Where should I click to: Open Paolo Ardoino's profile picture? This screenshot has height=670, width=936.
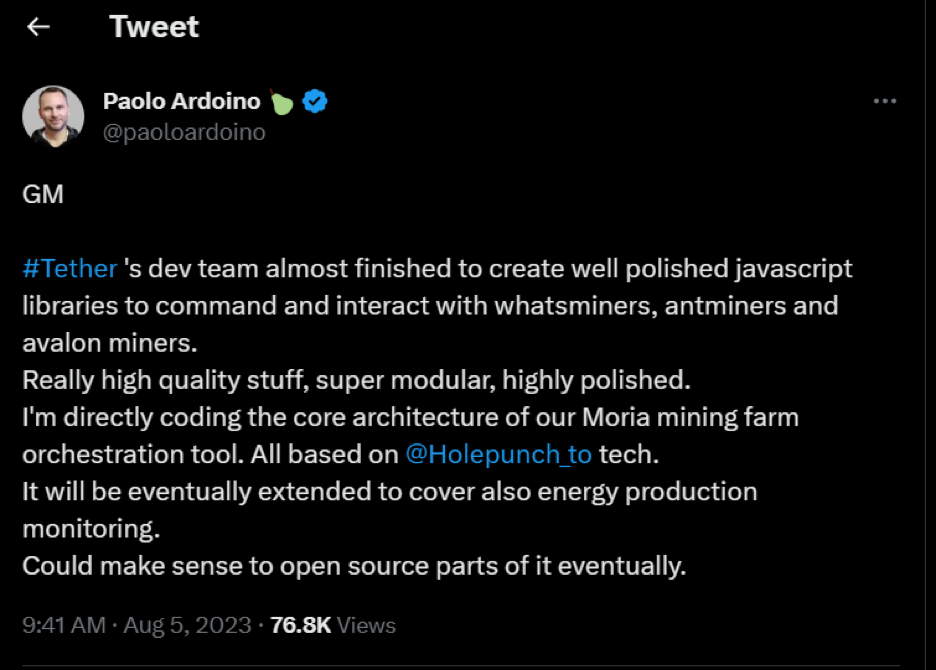point(53,116)
